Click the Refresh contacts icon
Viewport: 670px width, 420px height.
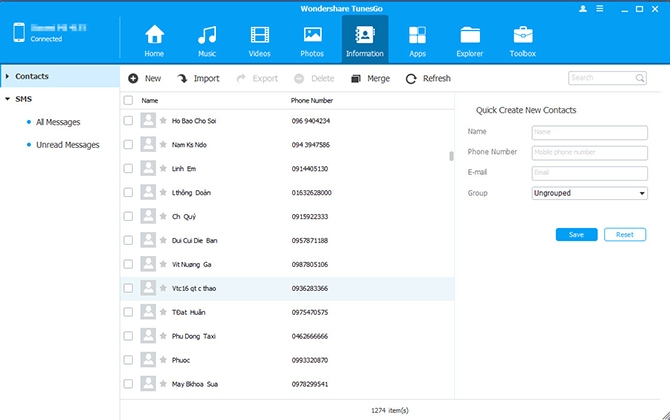pyautogui.click(x=411, y=79)
